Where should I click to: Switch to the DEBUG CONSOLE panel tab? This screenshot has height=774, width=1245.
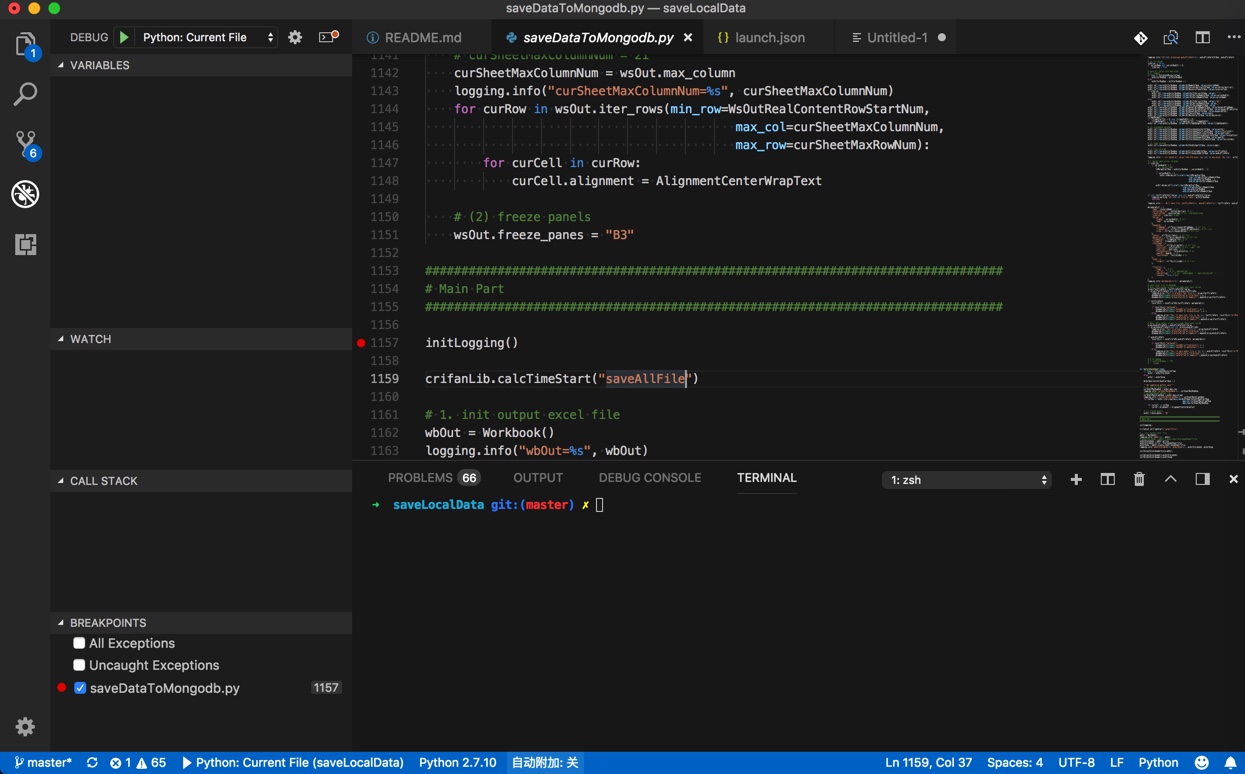click(x=649, y=478)
